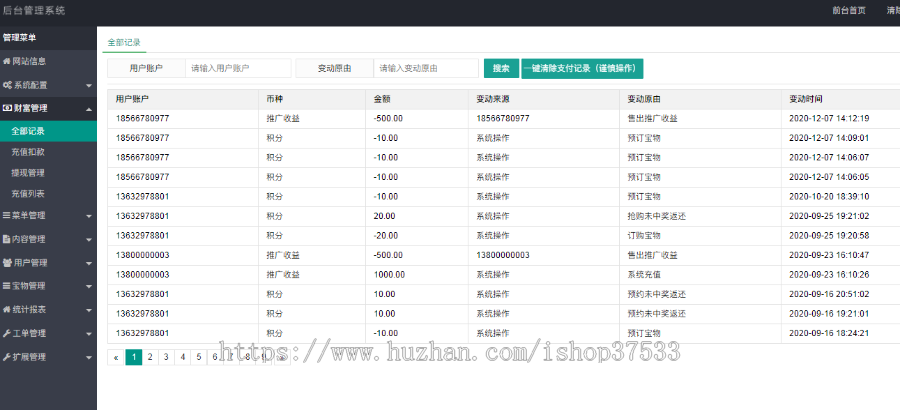Switch to the 全部记录 tab above the search form
The image size is (900, 410).
[x=124, y=42]
